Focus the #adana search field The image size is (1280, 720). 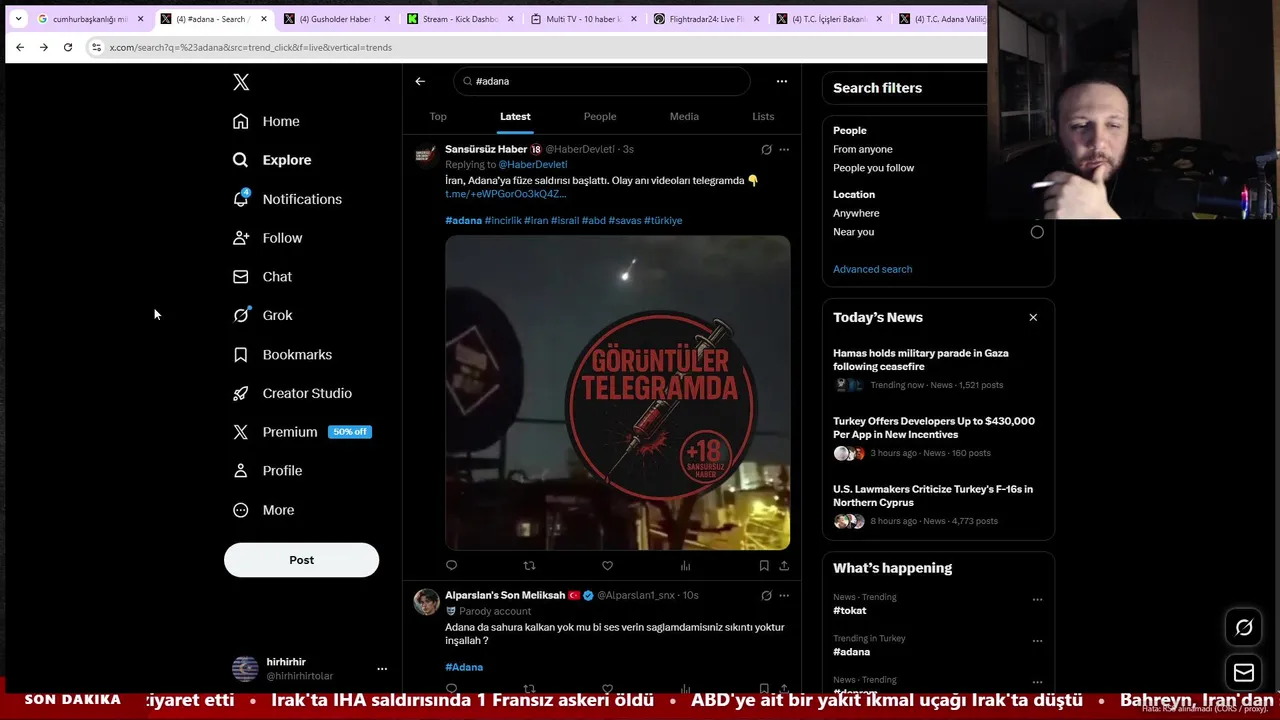(601, 81)
